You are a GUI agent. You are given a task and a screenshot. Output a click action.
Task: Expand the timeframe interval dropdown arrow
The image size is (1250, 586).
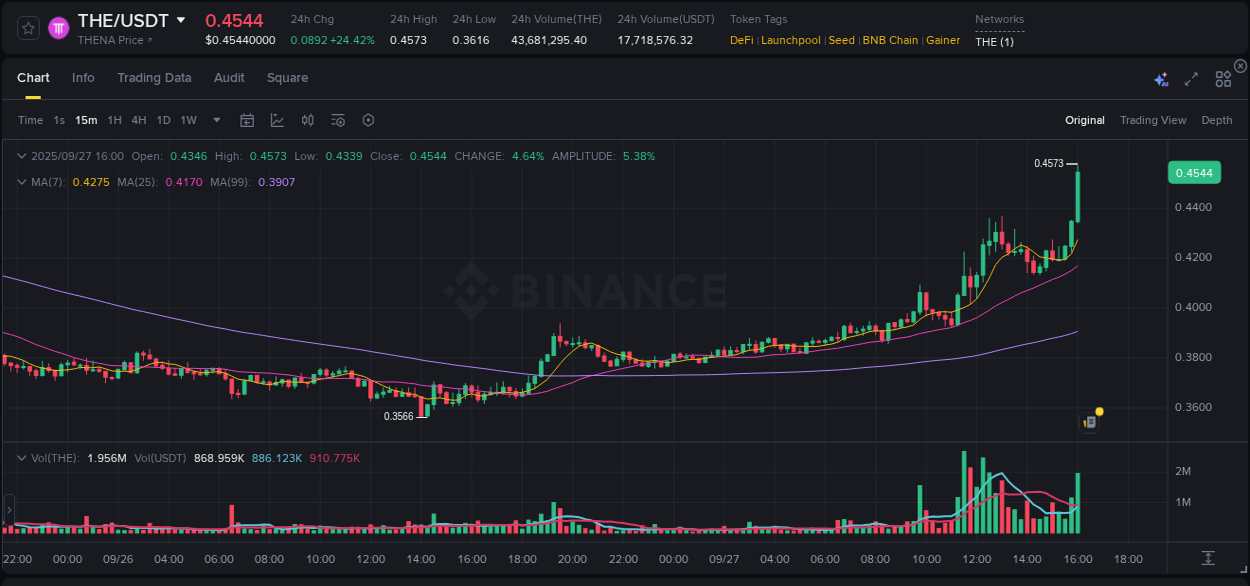point(215,120)
